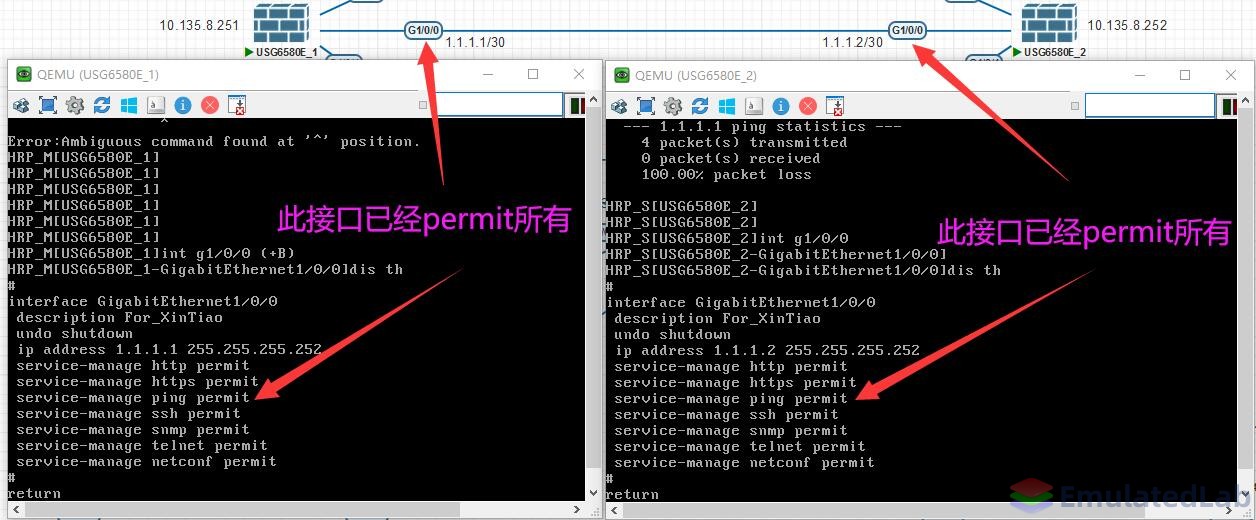The image size is (1256, 520).
Task: Maximize the QEMU (USG6580E_1) window
Action: click(x=533, y=74)
